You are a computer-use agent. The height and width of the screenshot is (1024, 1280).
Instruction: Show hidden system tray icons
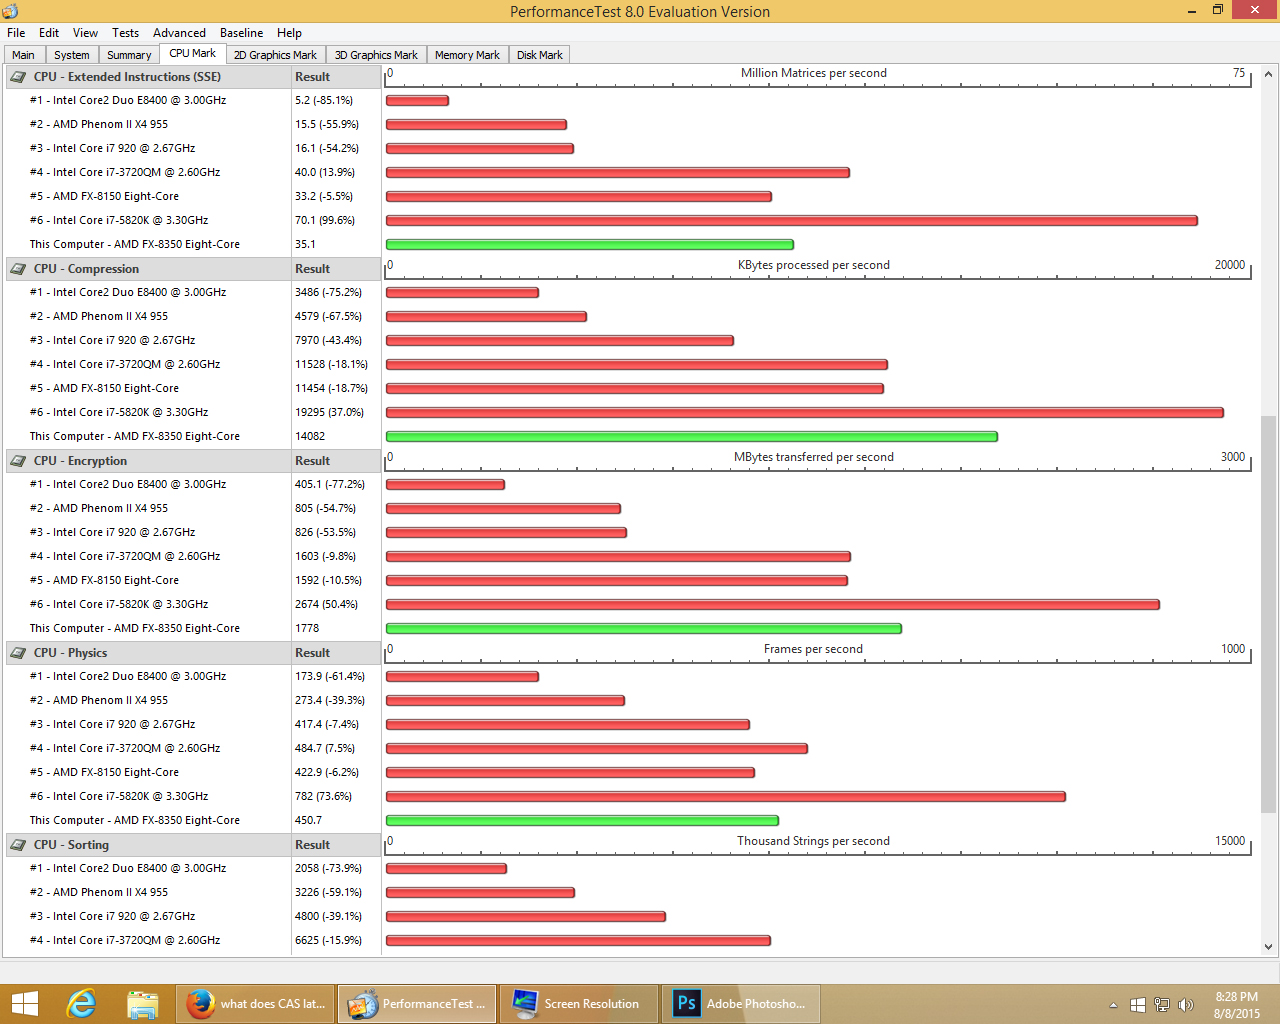(x=1113, y=1005)
